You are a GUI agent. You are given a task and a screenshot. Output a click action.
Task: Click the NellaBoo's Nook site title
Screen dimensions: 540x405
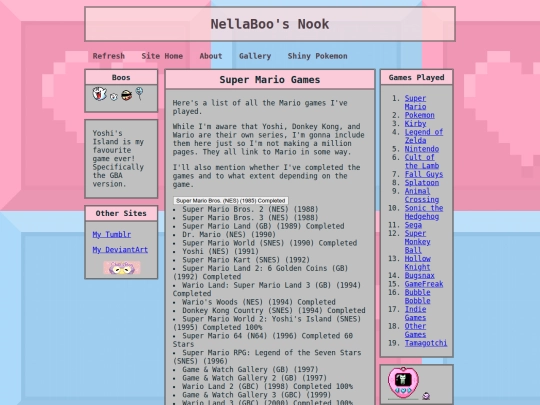(x=270, y=24)
